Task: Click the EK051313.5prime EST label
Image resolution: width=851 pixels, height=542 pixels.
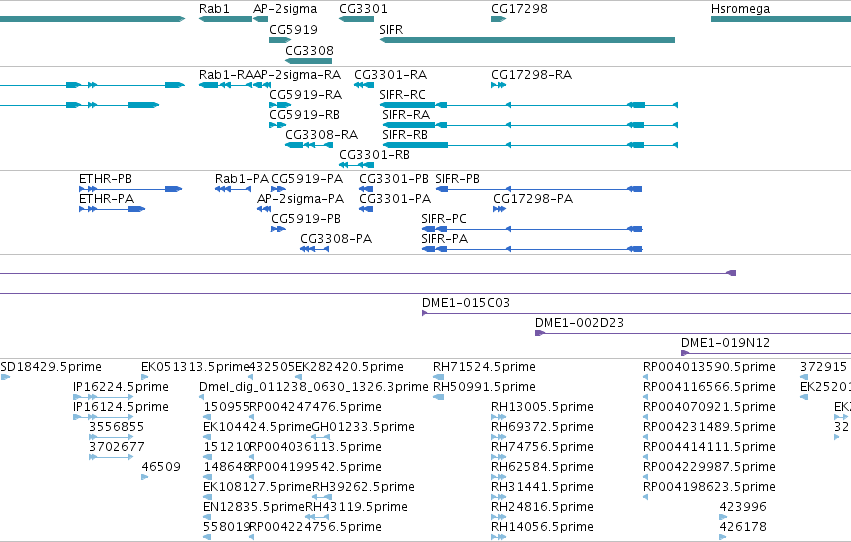Action: coord(194,367)
